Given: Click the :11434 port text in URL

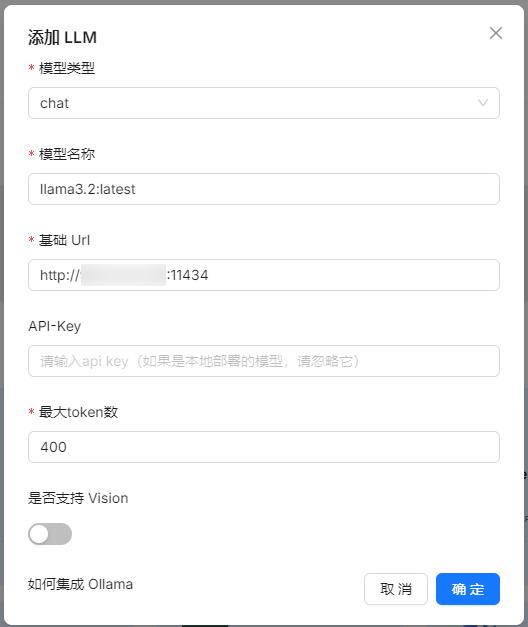Looking at the screenshot, I should tap(188, 275).
